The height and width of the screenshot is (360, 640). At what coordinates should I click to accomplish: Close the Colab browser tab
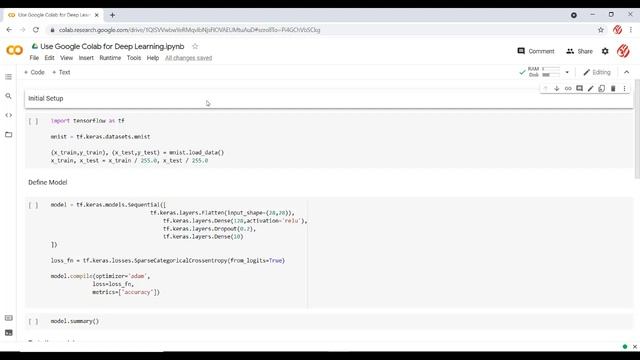(96, 15)
